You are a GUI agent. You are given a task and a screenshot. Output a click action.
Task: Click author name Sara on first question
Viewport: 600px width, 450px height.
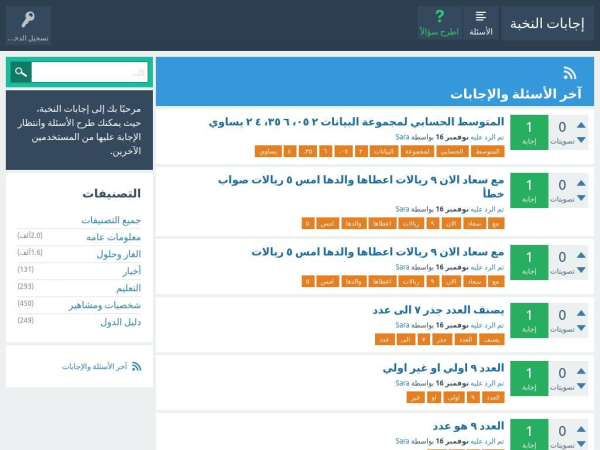401,137
